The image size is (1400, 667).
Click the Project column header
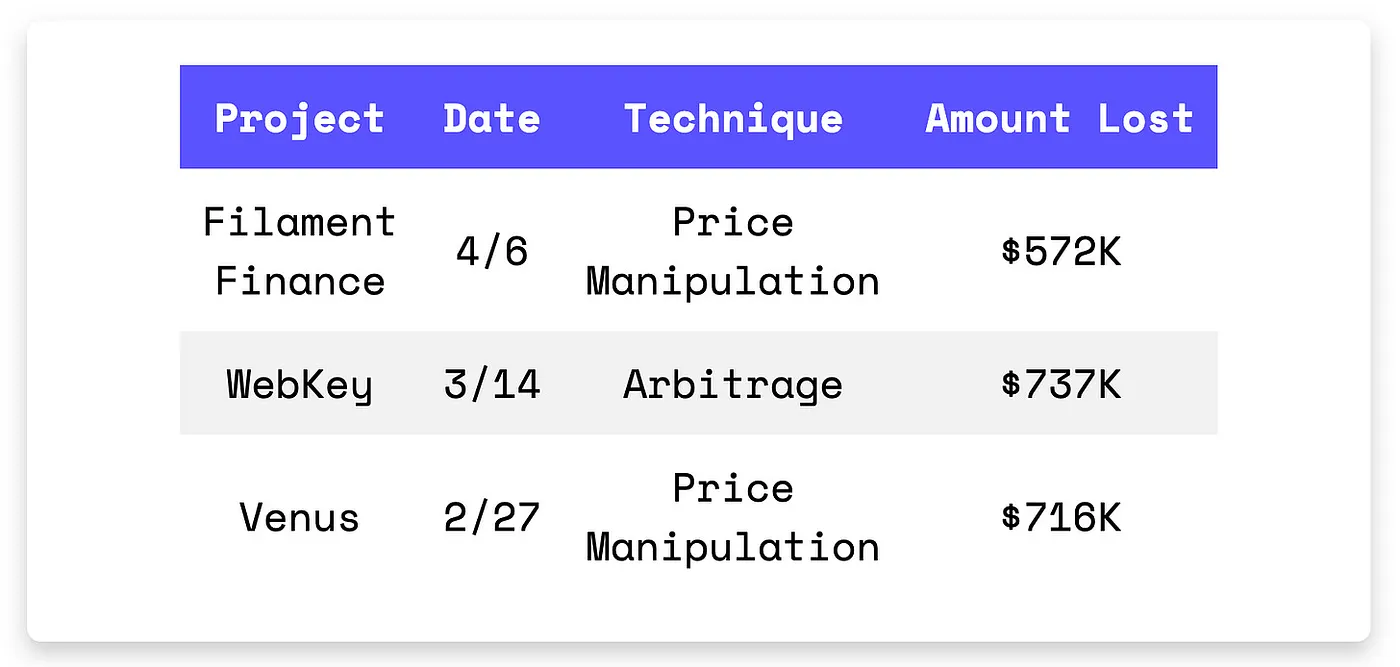[x=299, y=118]
